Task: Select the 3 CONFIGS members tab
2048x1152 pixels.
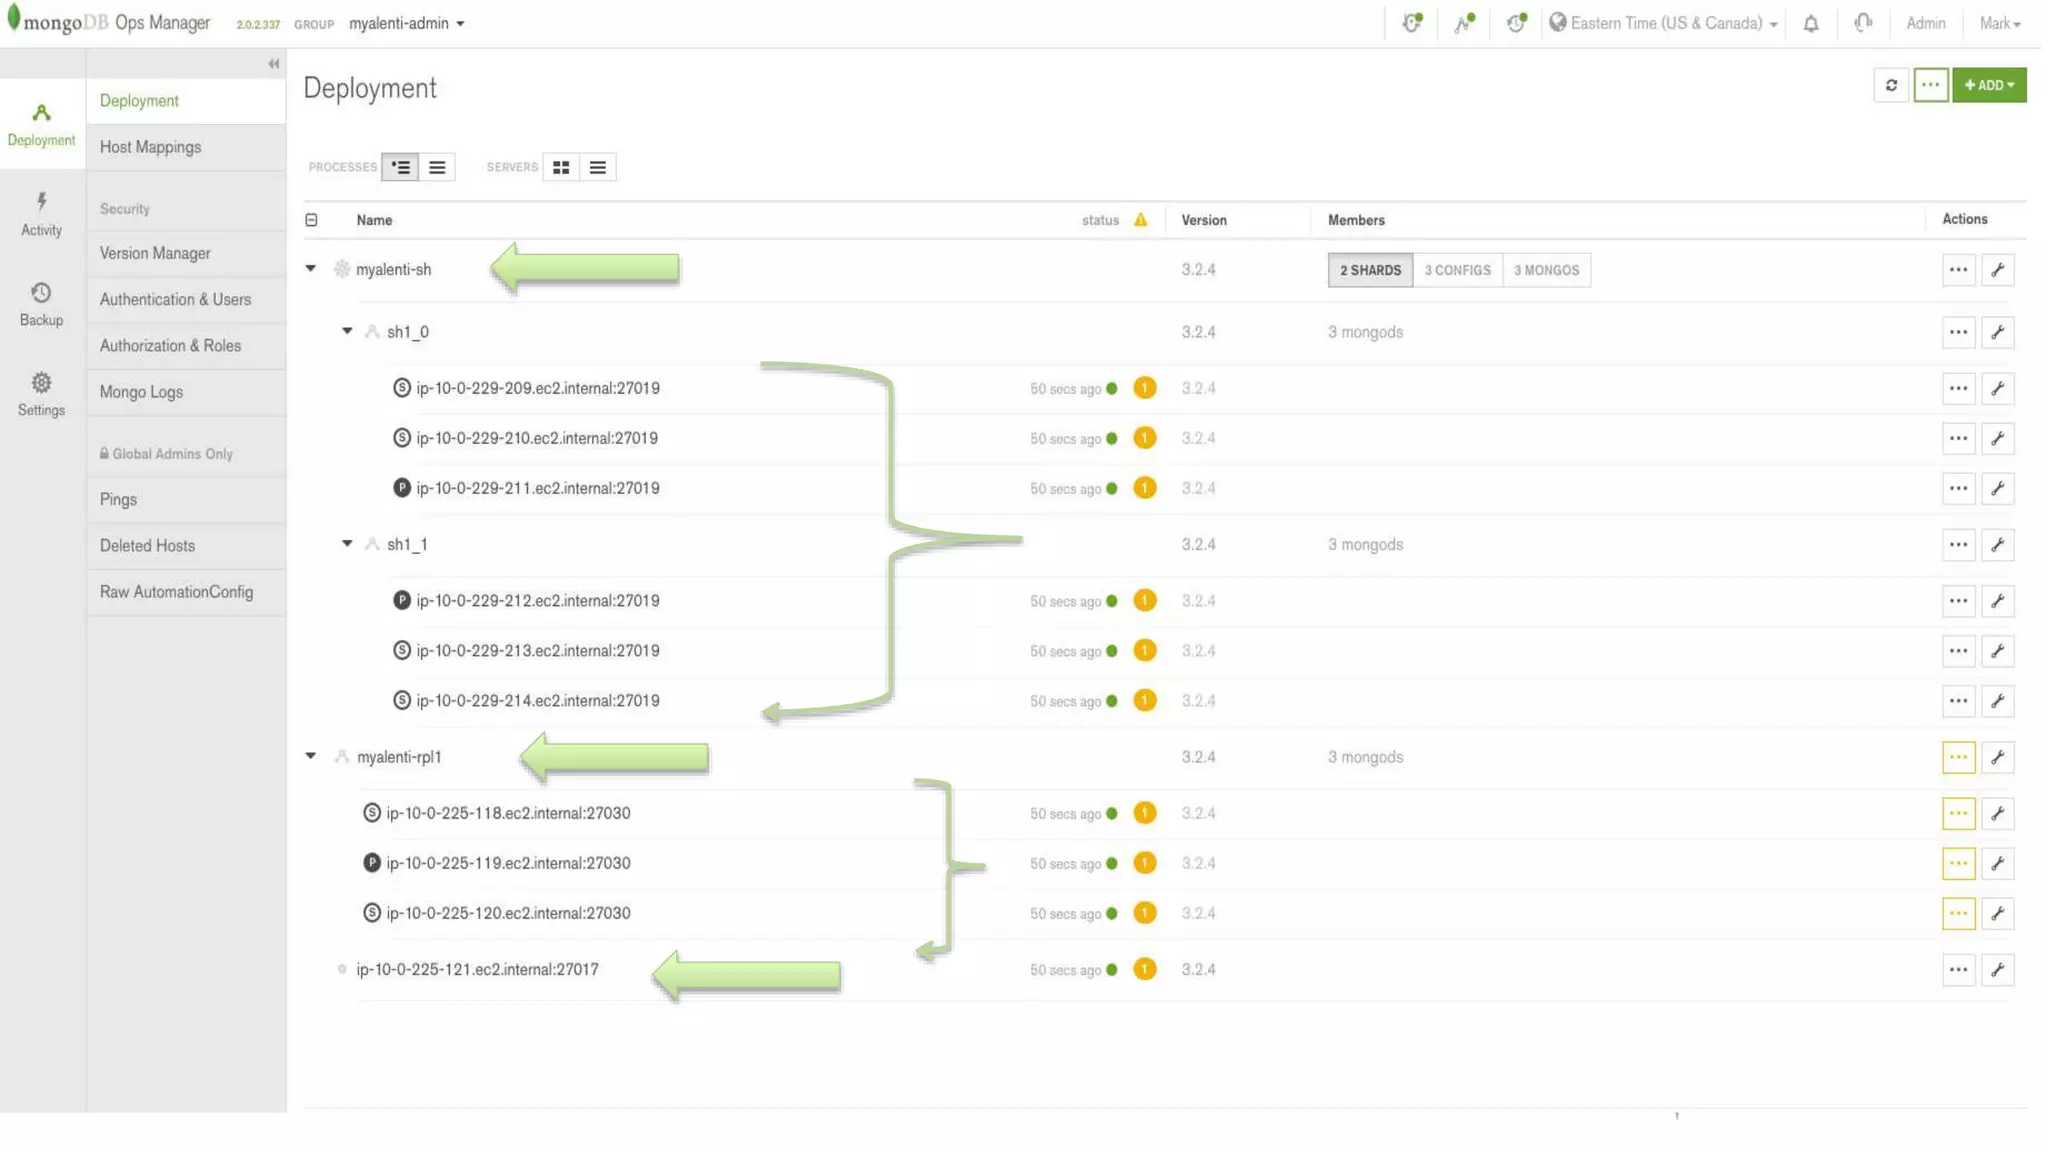Action: 1457,270
